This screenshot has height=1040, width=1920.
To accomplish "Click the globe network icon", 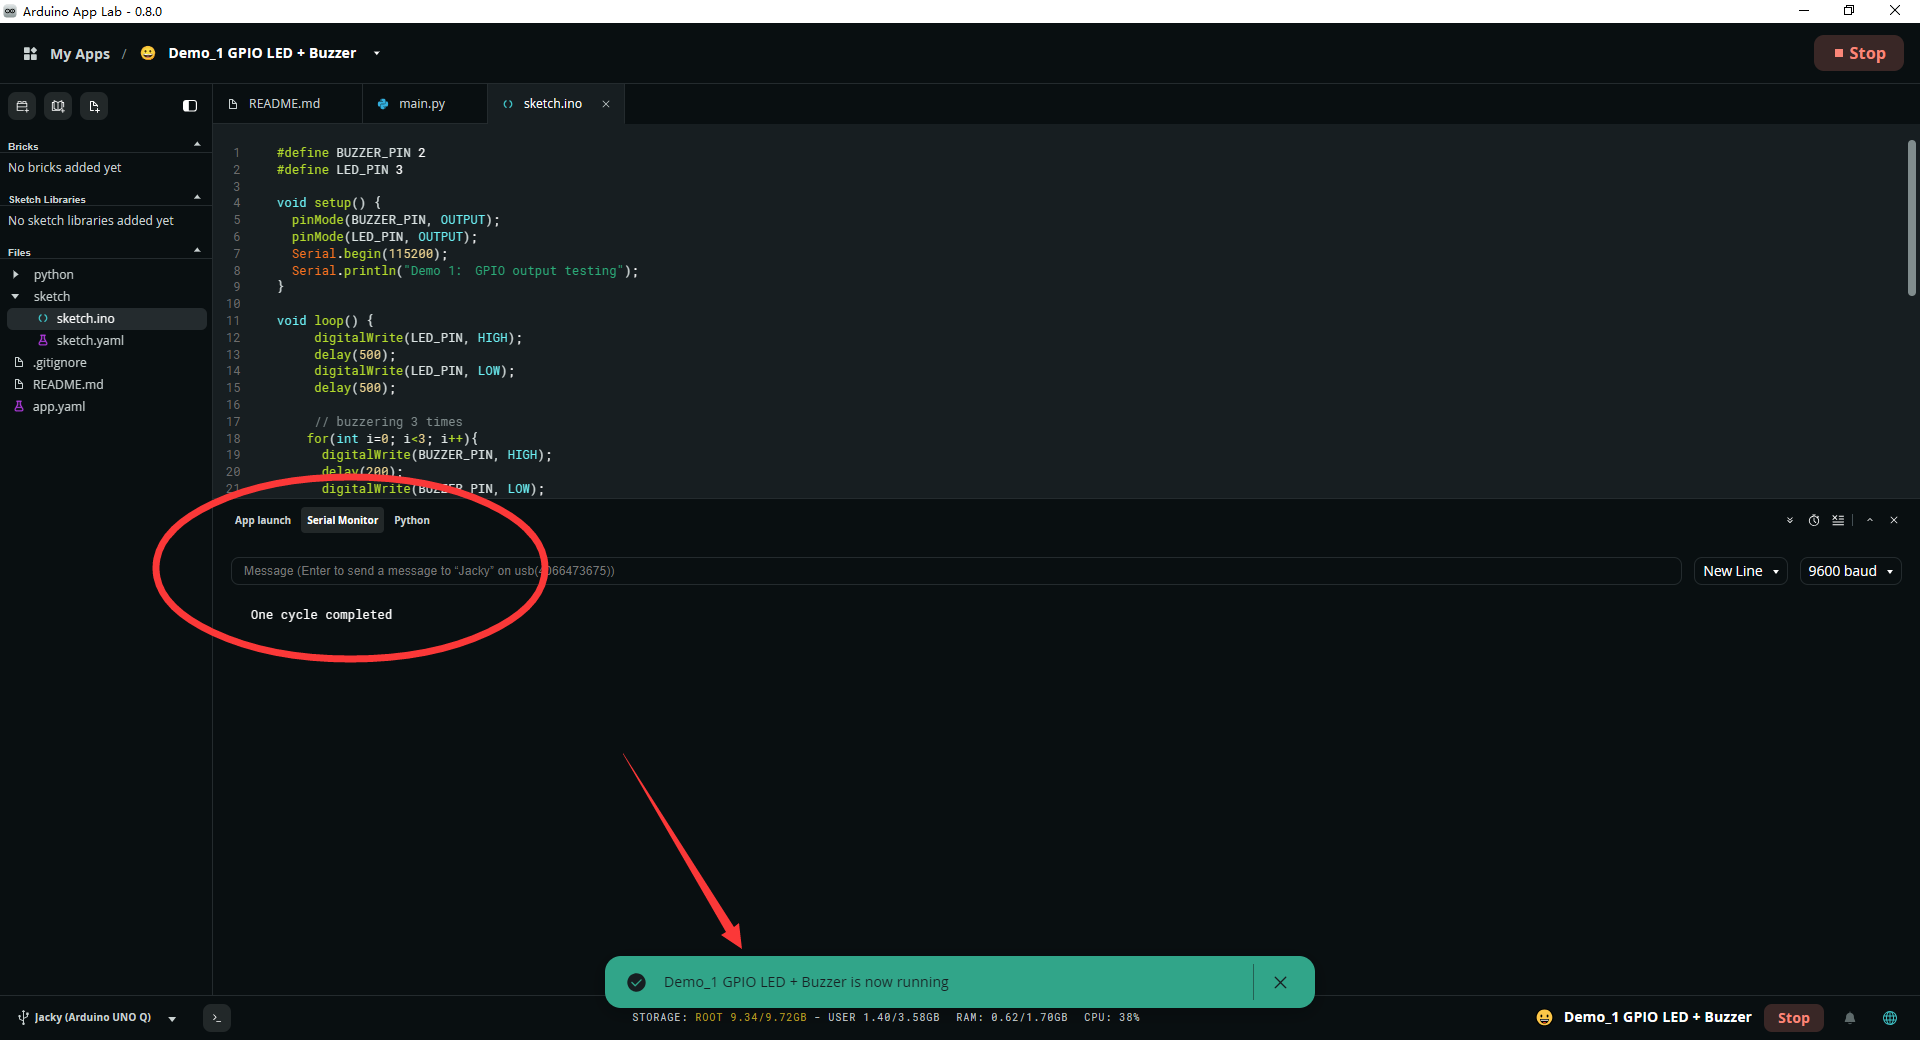I will coord(1890,1018).
